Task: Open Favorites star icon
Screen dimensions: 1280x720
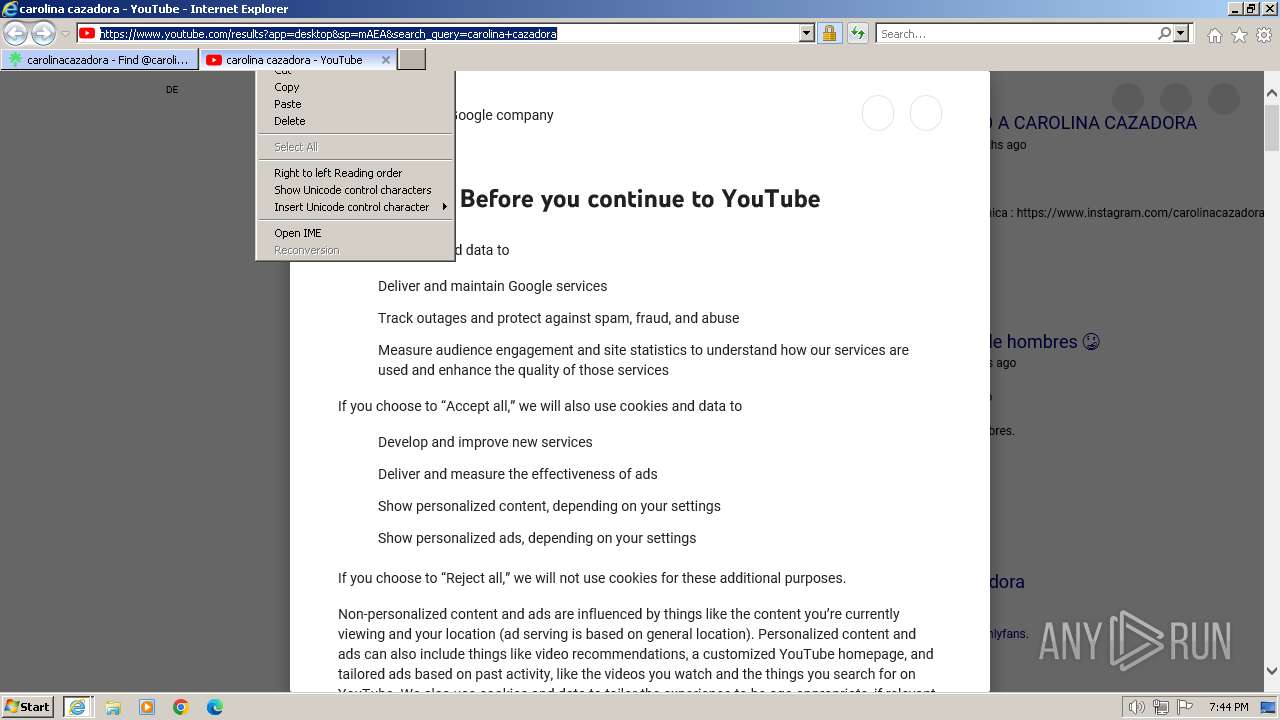Action: pyautogui.click(x=1239, y=35)
